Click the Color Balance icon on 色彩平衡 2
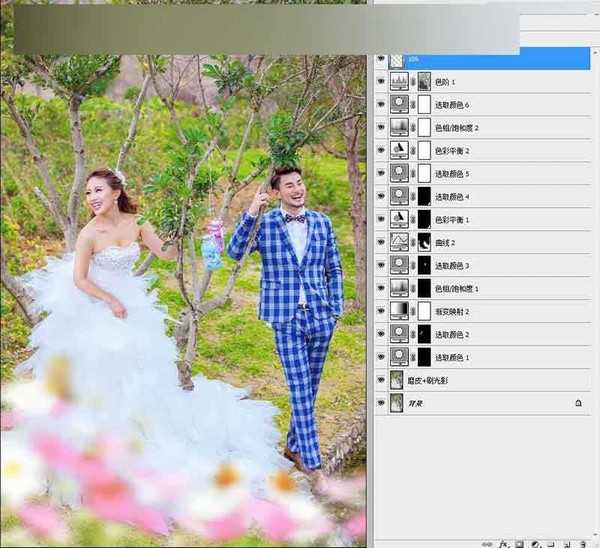Viewport: 600px width, 548px height. coord(400,150)
